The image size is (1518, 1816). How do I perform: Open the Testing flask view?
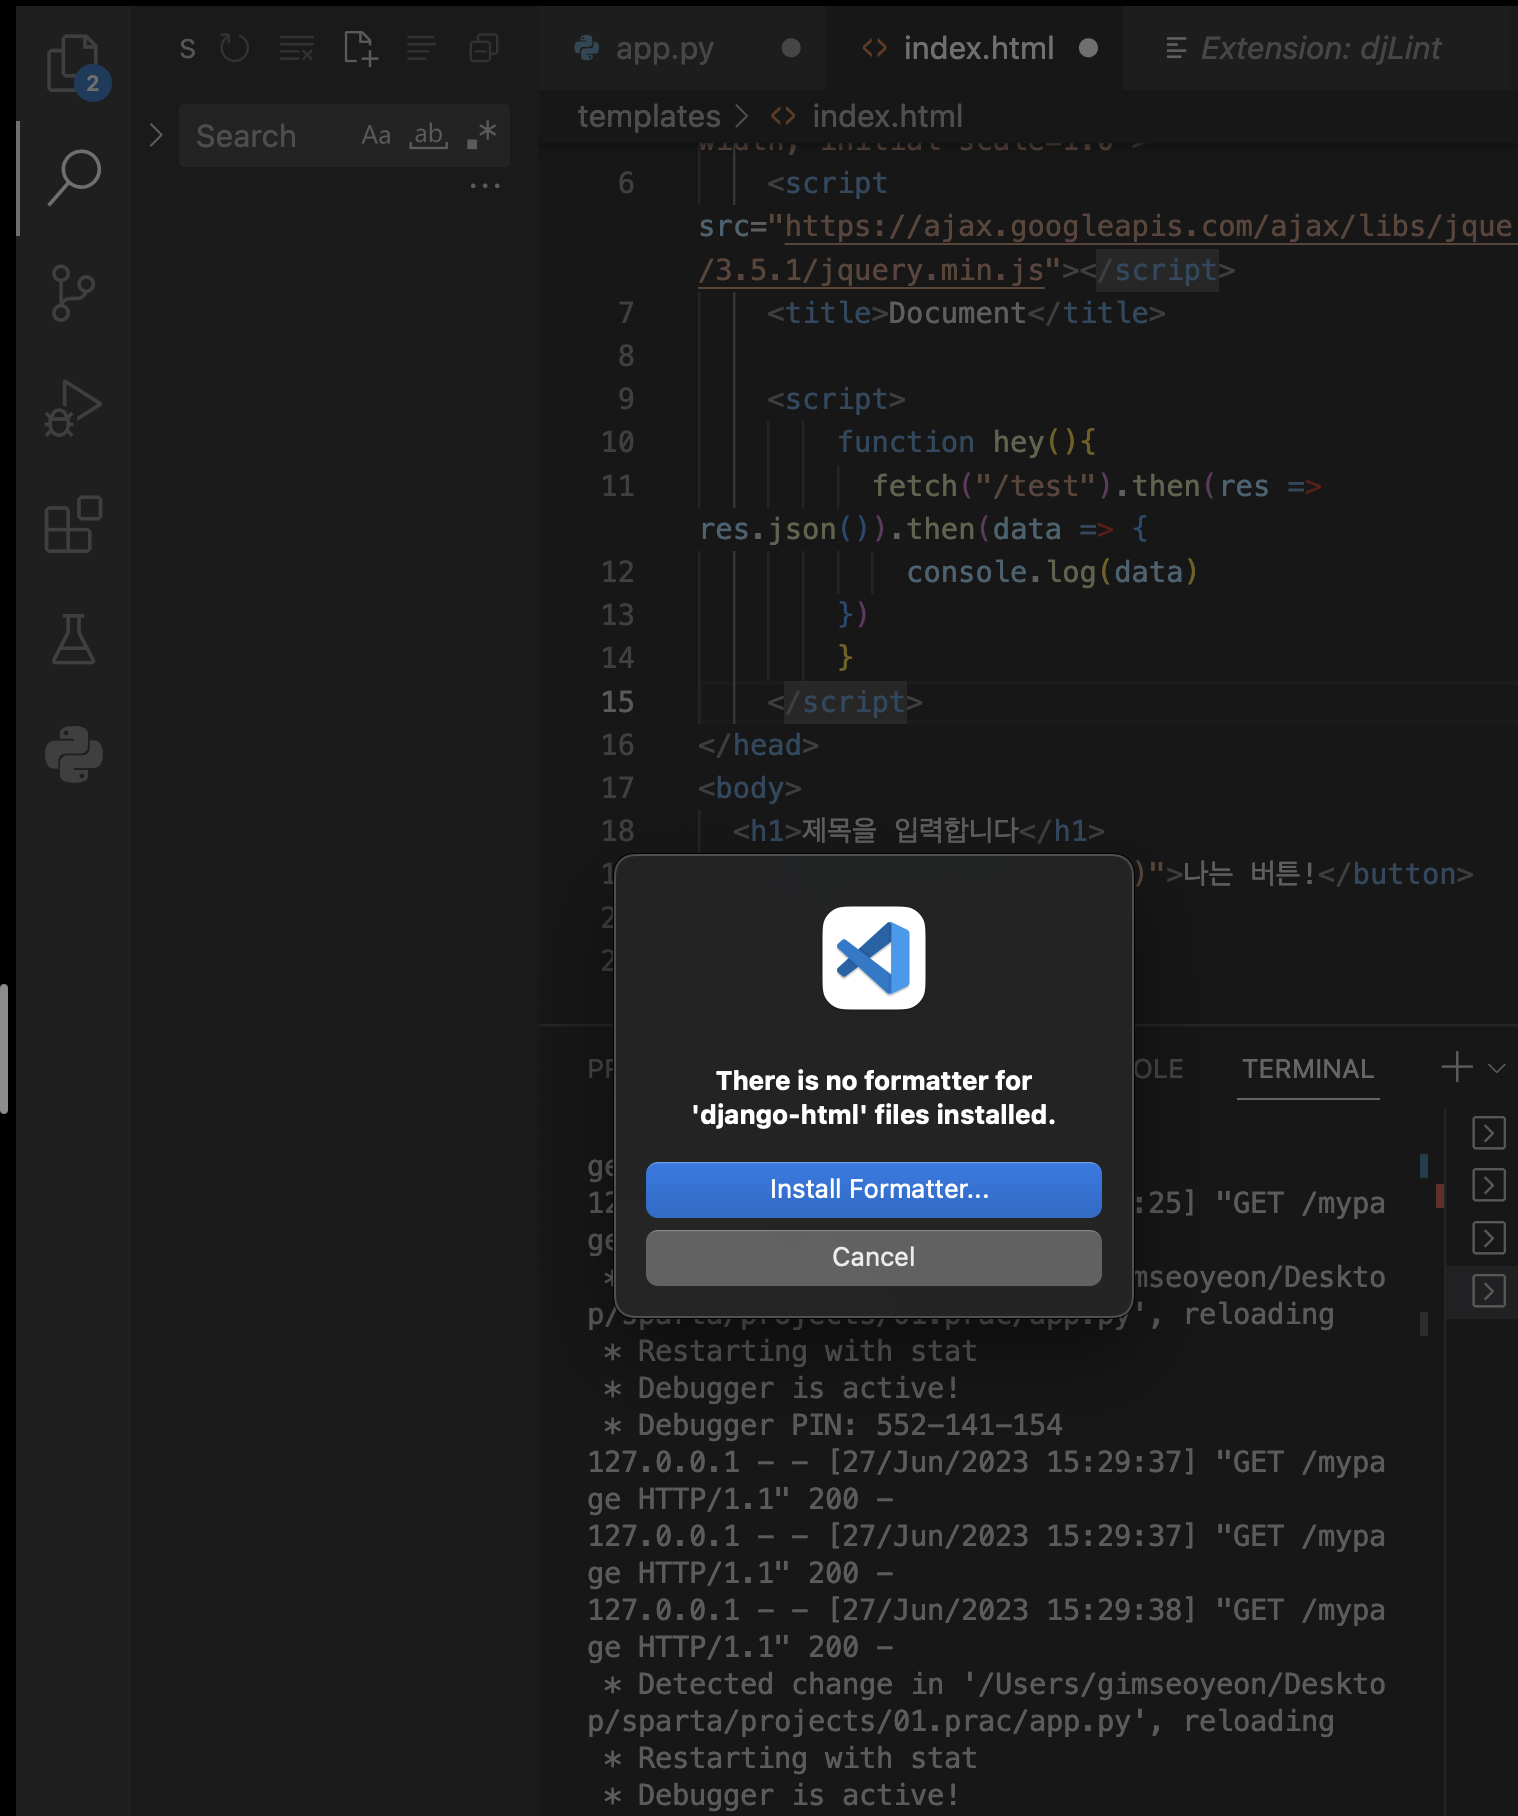pos(74,639)
